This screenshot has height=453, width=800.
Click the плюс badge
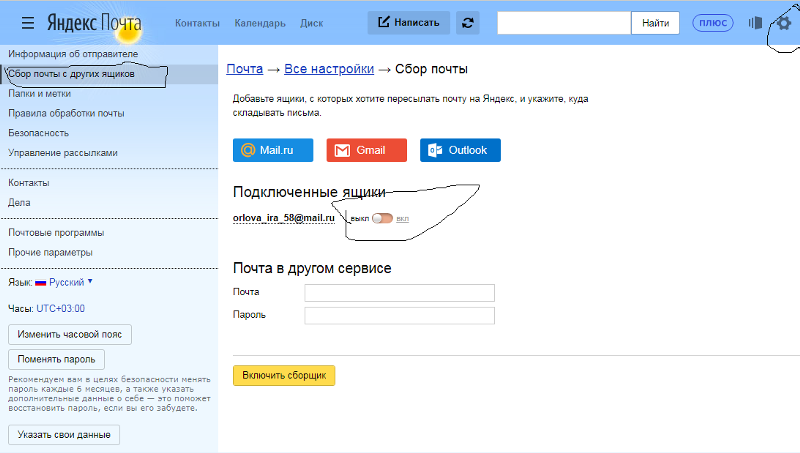click(x=713, y=23)
